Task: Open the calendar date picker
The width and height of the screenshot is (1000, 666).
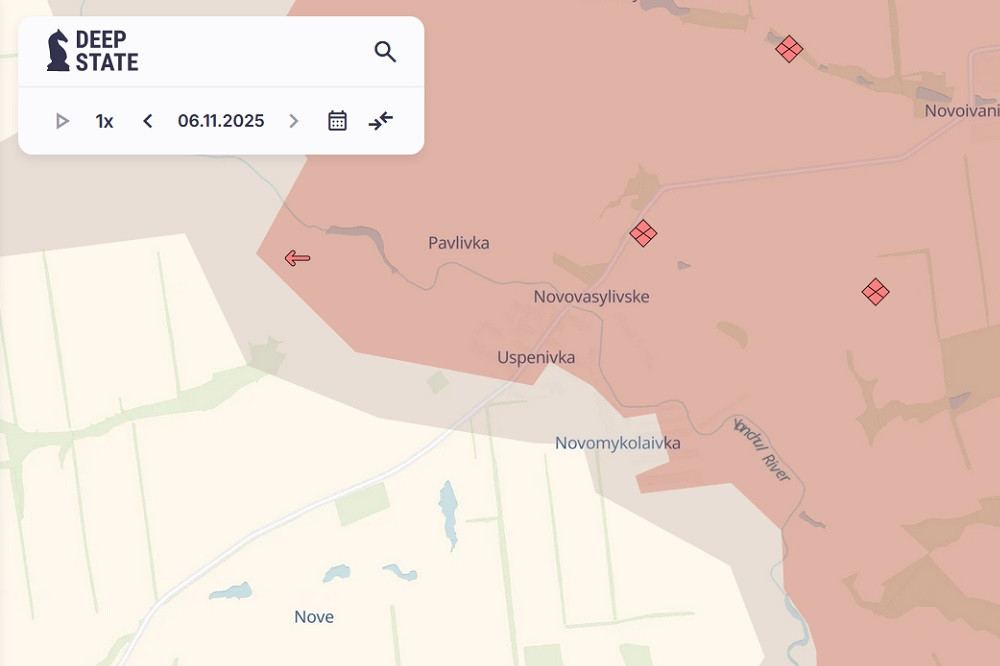Action: coord(336,120)
